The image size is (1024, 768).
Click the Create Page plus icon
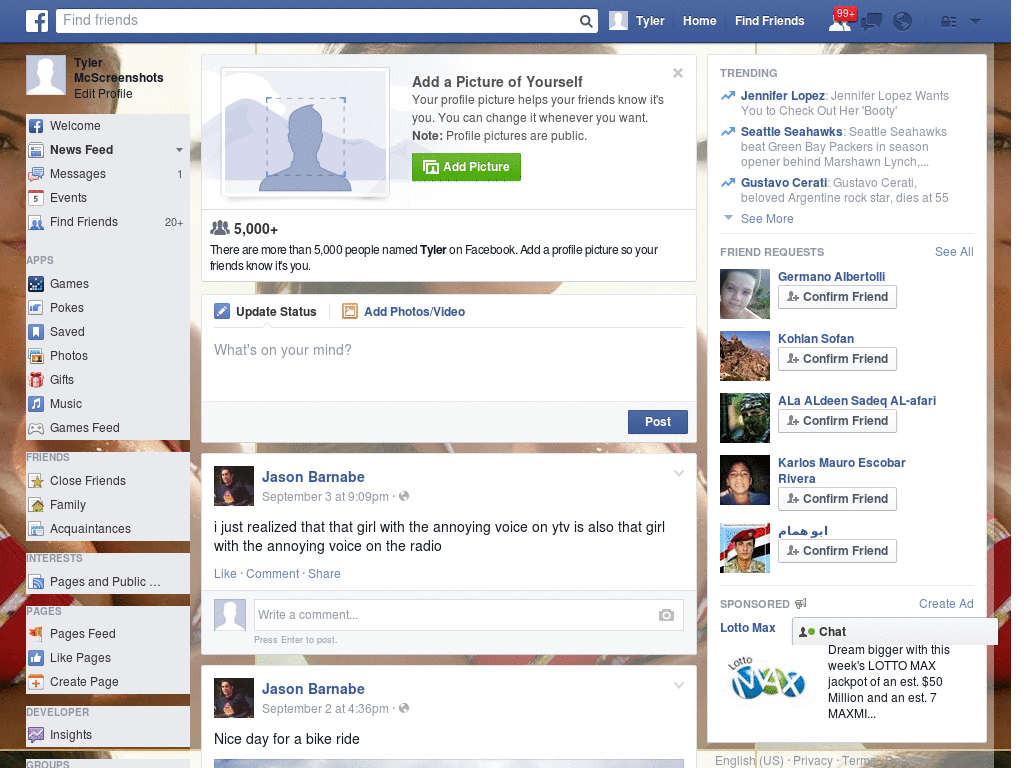(x=36, y=682)
